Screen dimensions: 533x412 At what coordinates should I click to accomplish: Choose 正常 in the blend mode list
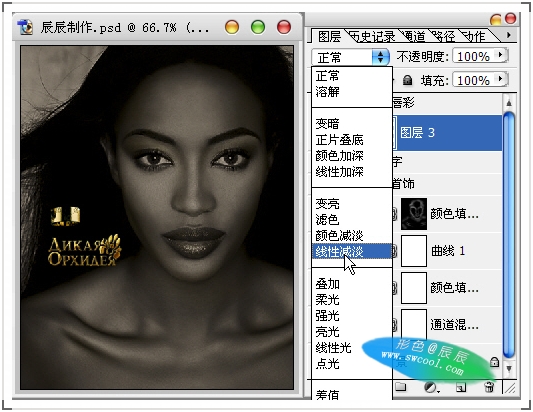(x=352, y=75)
